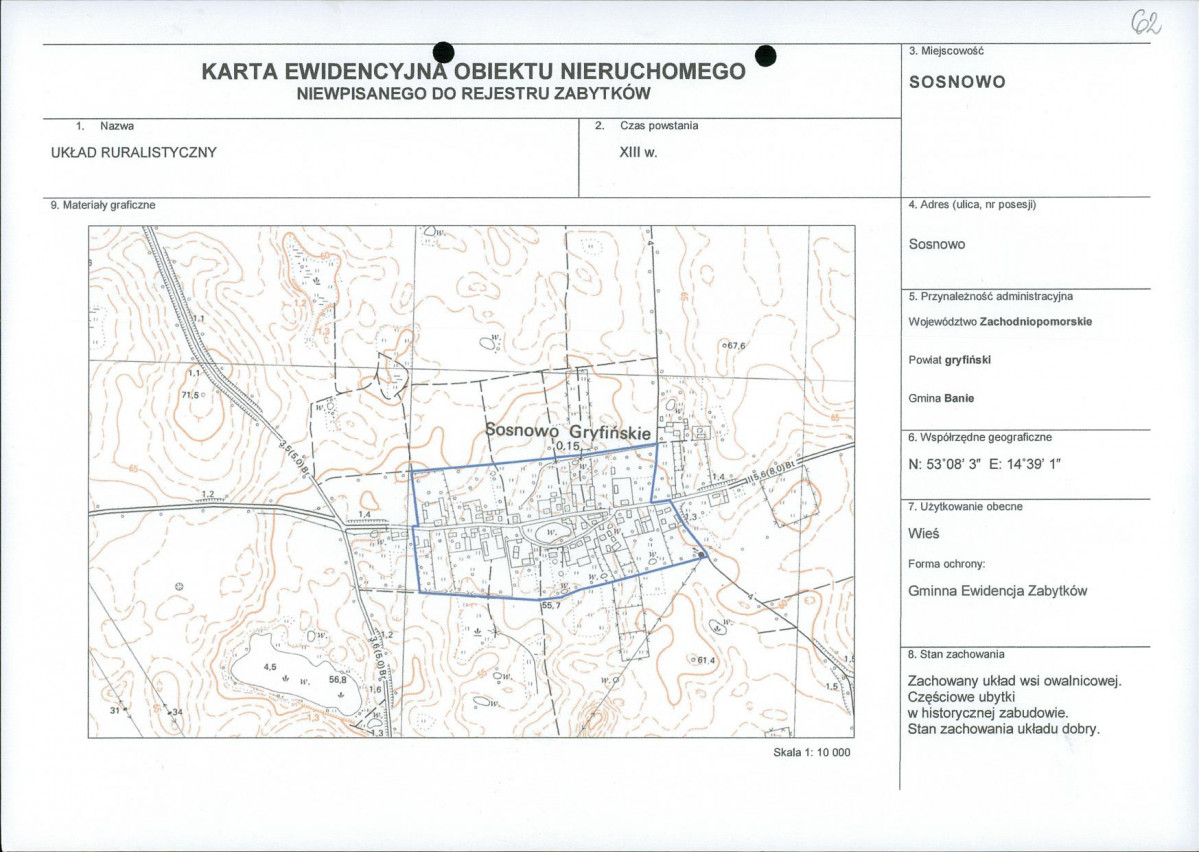Click the line 'Częściowe ubytki'
This screenshot has width=1199, height=852.
point(961,698)
